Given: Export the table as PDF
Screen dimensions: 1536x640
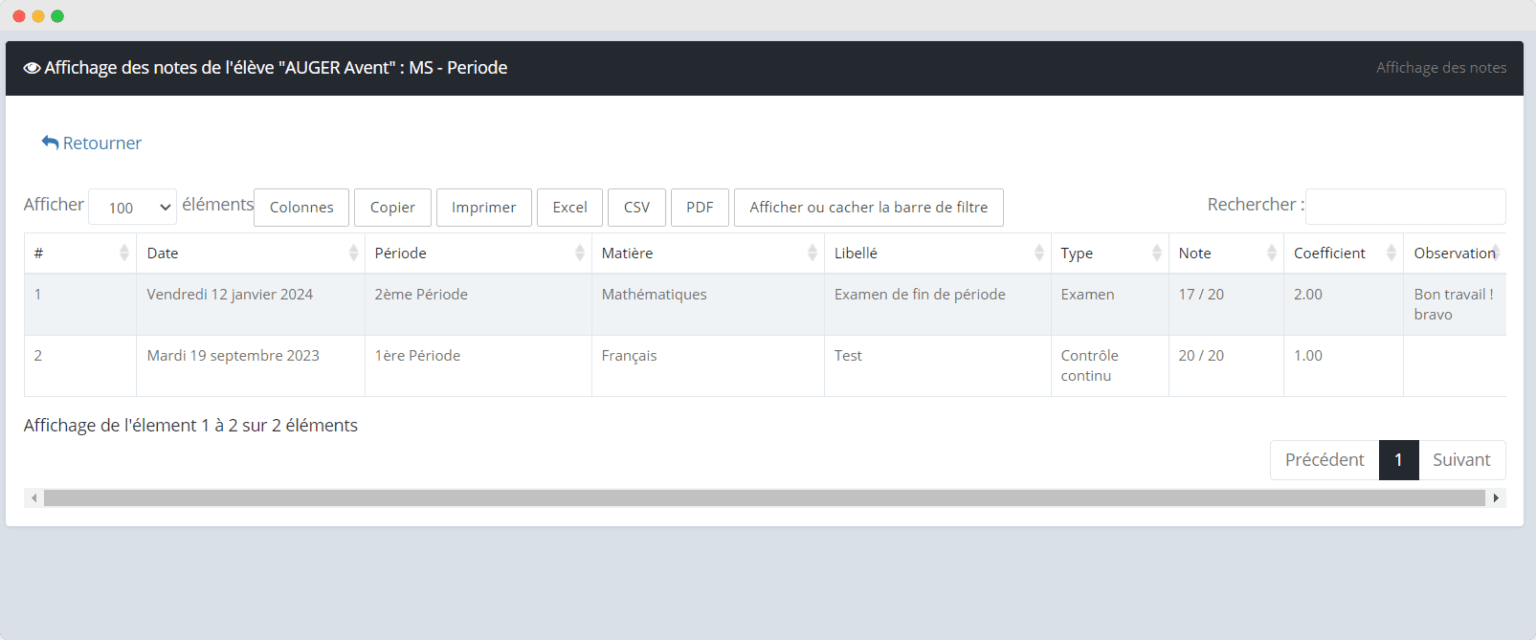Looking at the screenshot, I should coord(700,207).
